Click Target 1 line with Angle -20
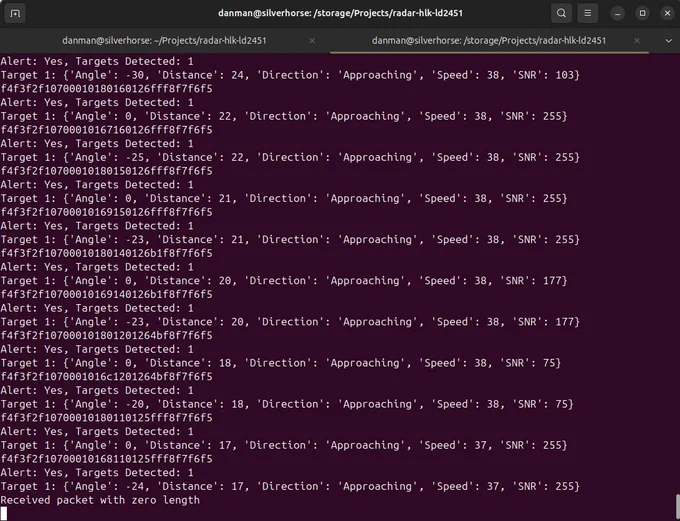Screen dimensions: 680x521 pos(287,404)
